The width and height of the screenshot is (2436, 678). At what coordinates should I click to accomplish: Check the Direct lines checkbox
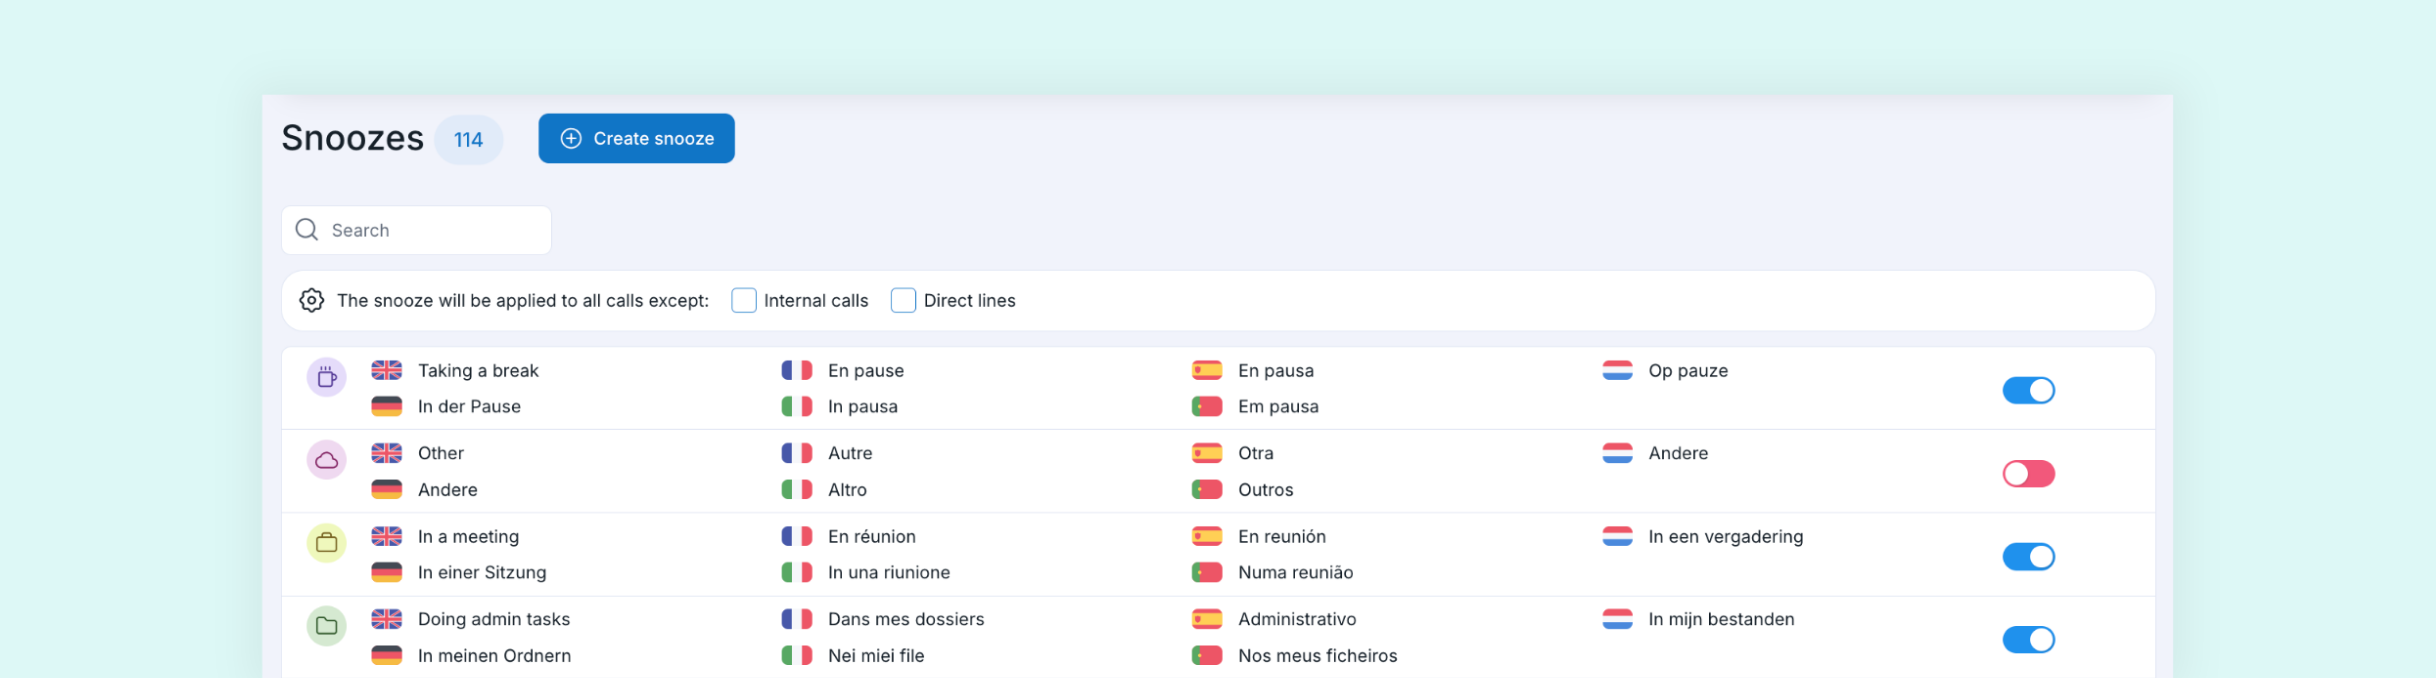click(x=903, y=300)
